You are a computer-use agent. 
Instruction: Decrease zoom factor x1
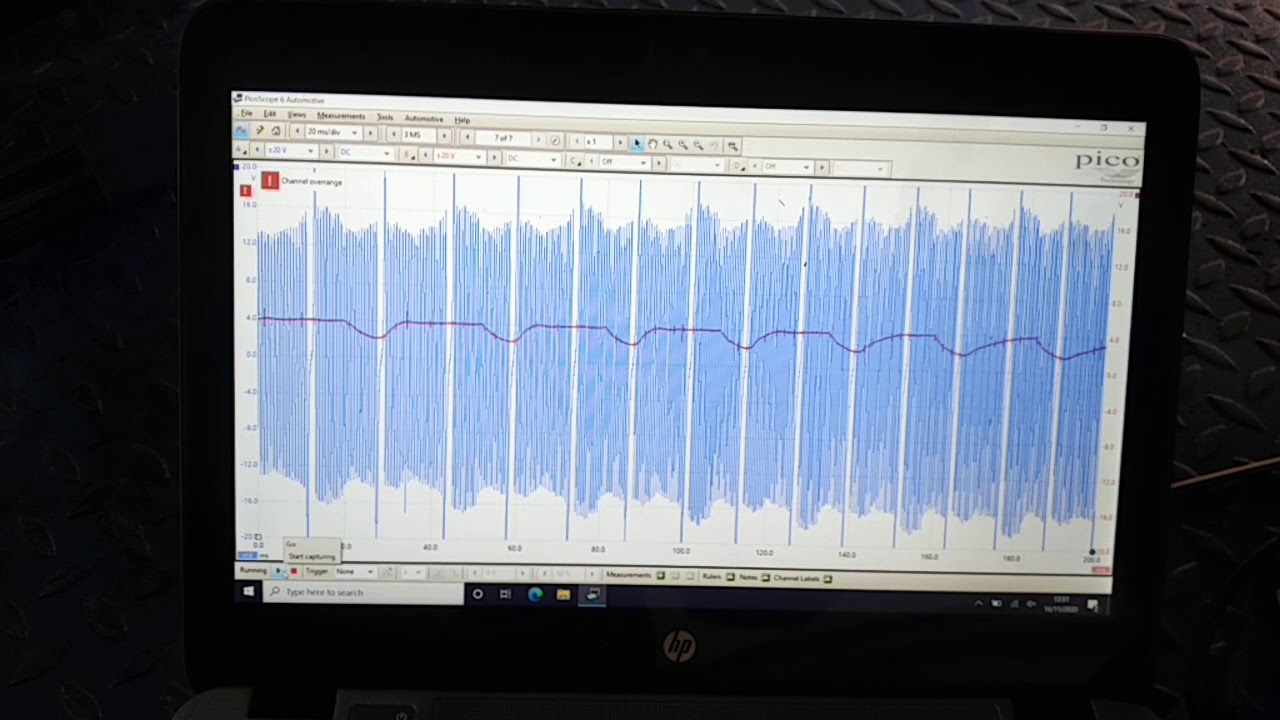click(577, 140)
